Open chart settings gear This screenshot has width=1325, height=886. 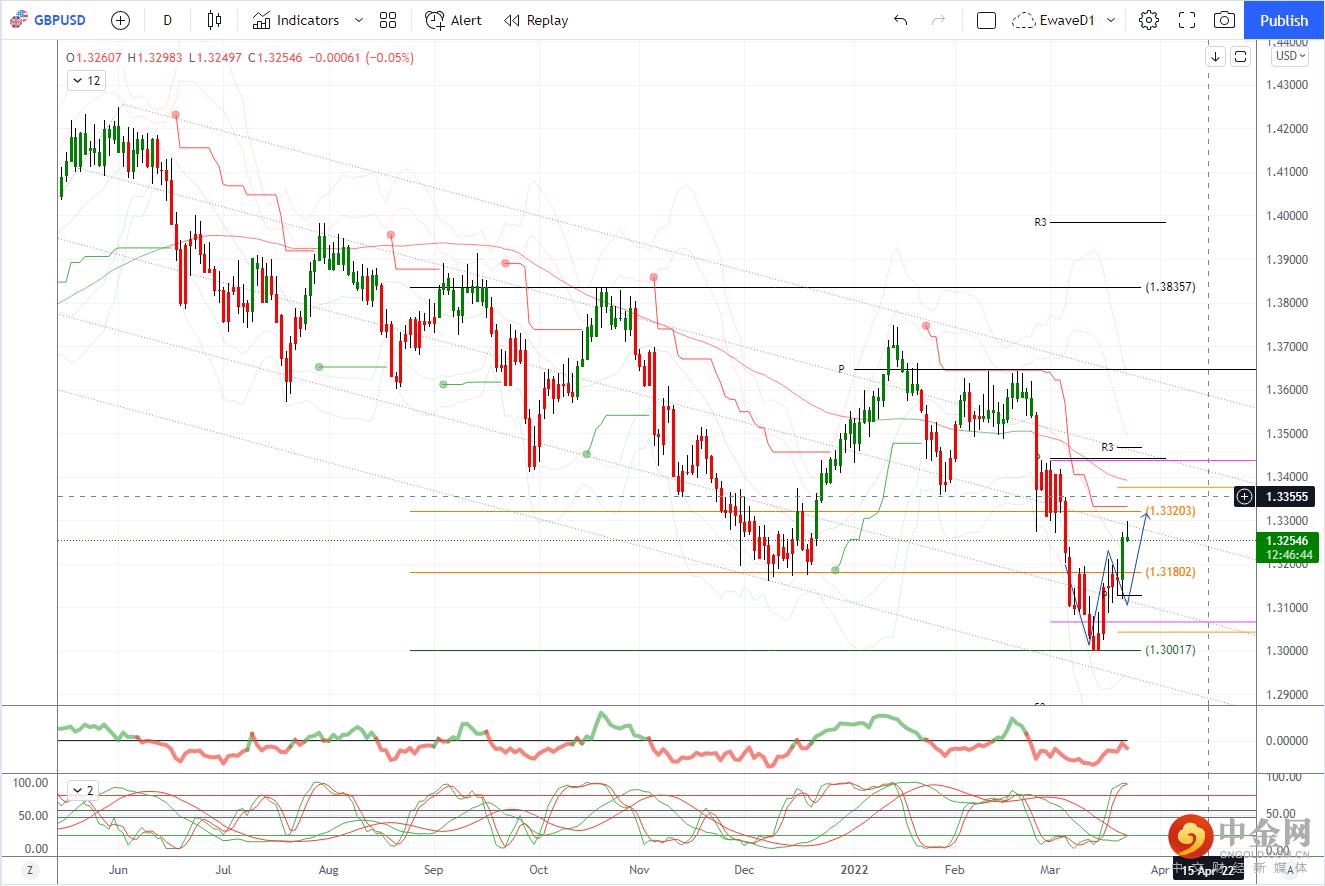pos(1148,20)
